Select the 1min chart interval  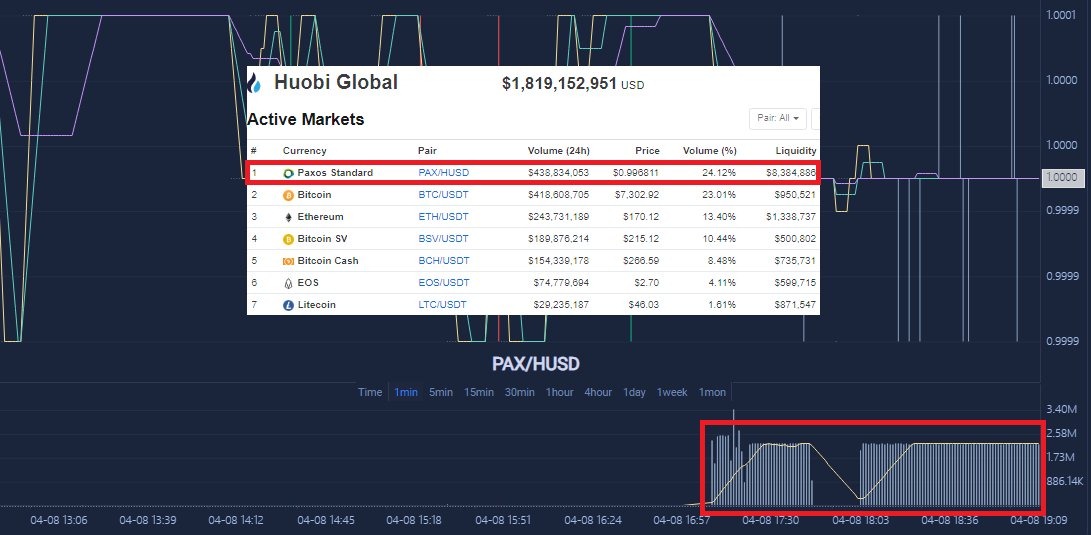pyautogui.click(x=406, y=392)
